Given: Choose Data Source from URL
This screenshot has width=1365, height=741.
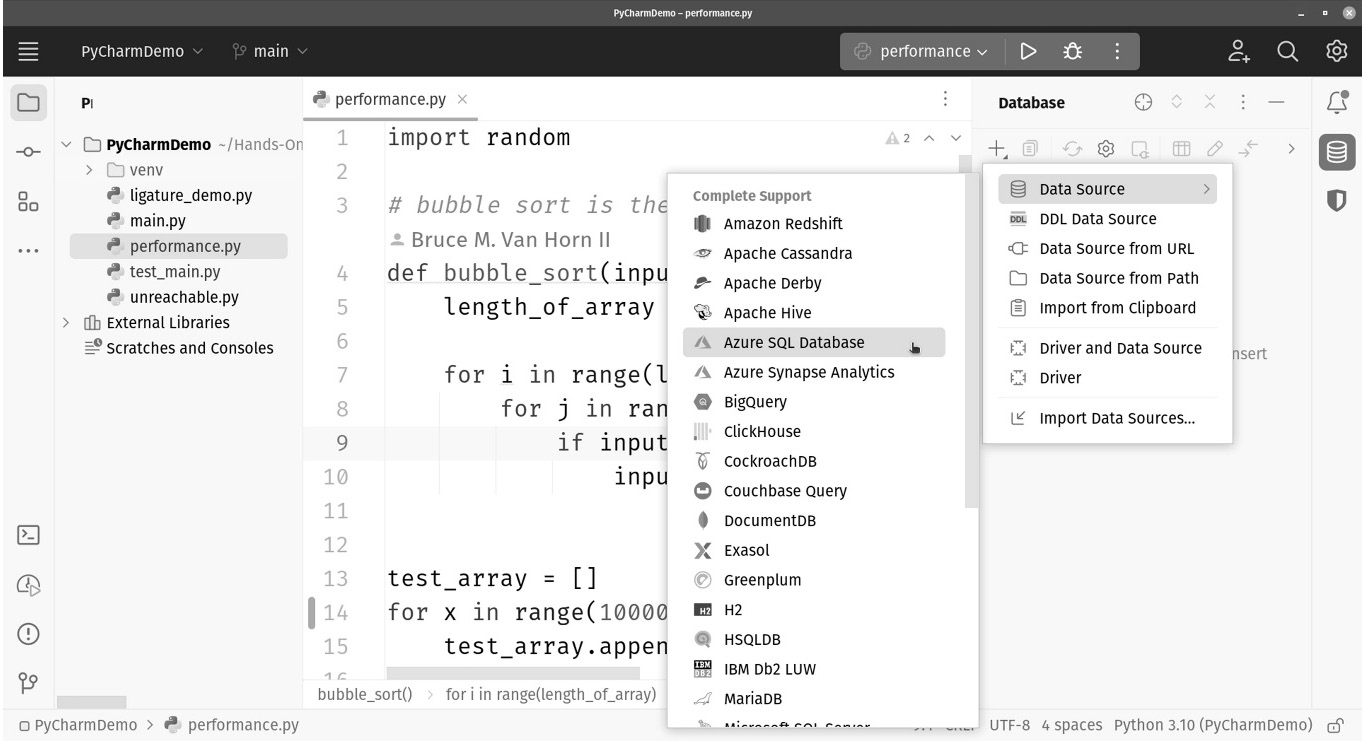Looking at the screenshot, I should (x=1108, y=249).
